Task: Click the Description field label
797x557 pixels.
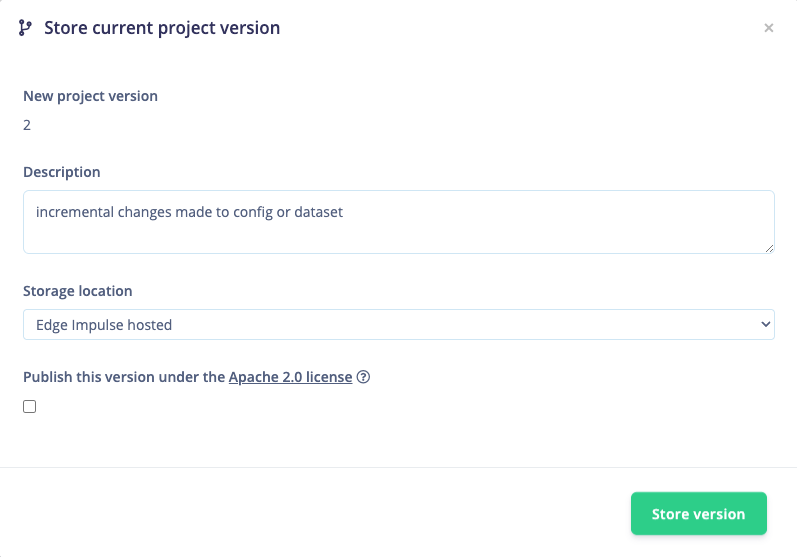Action: pyautogui.click(x=62, y=172)
